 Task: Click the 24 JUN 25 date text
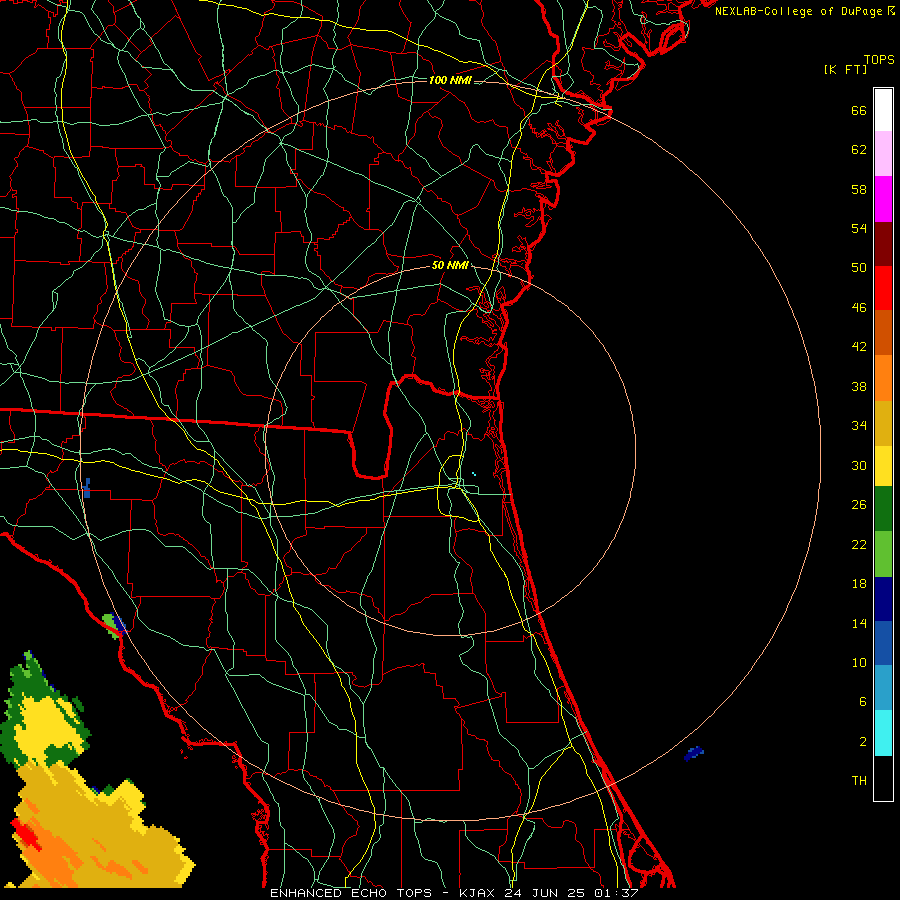[x=543, y=893]
